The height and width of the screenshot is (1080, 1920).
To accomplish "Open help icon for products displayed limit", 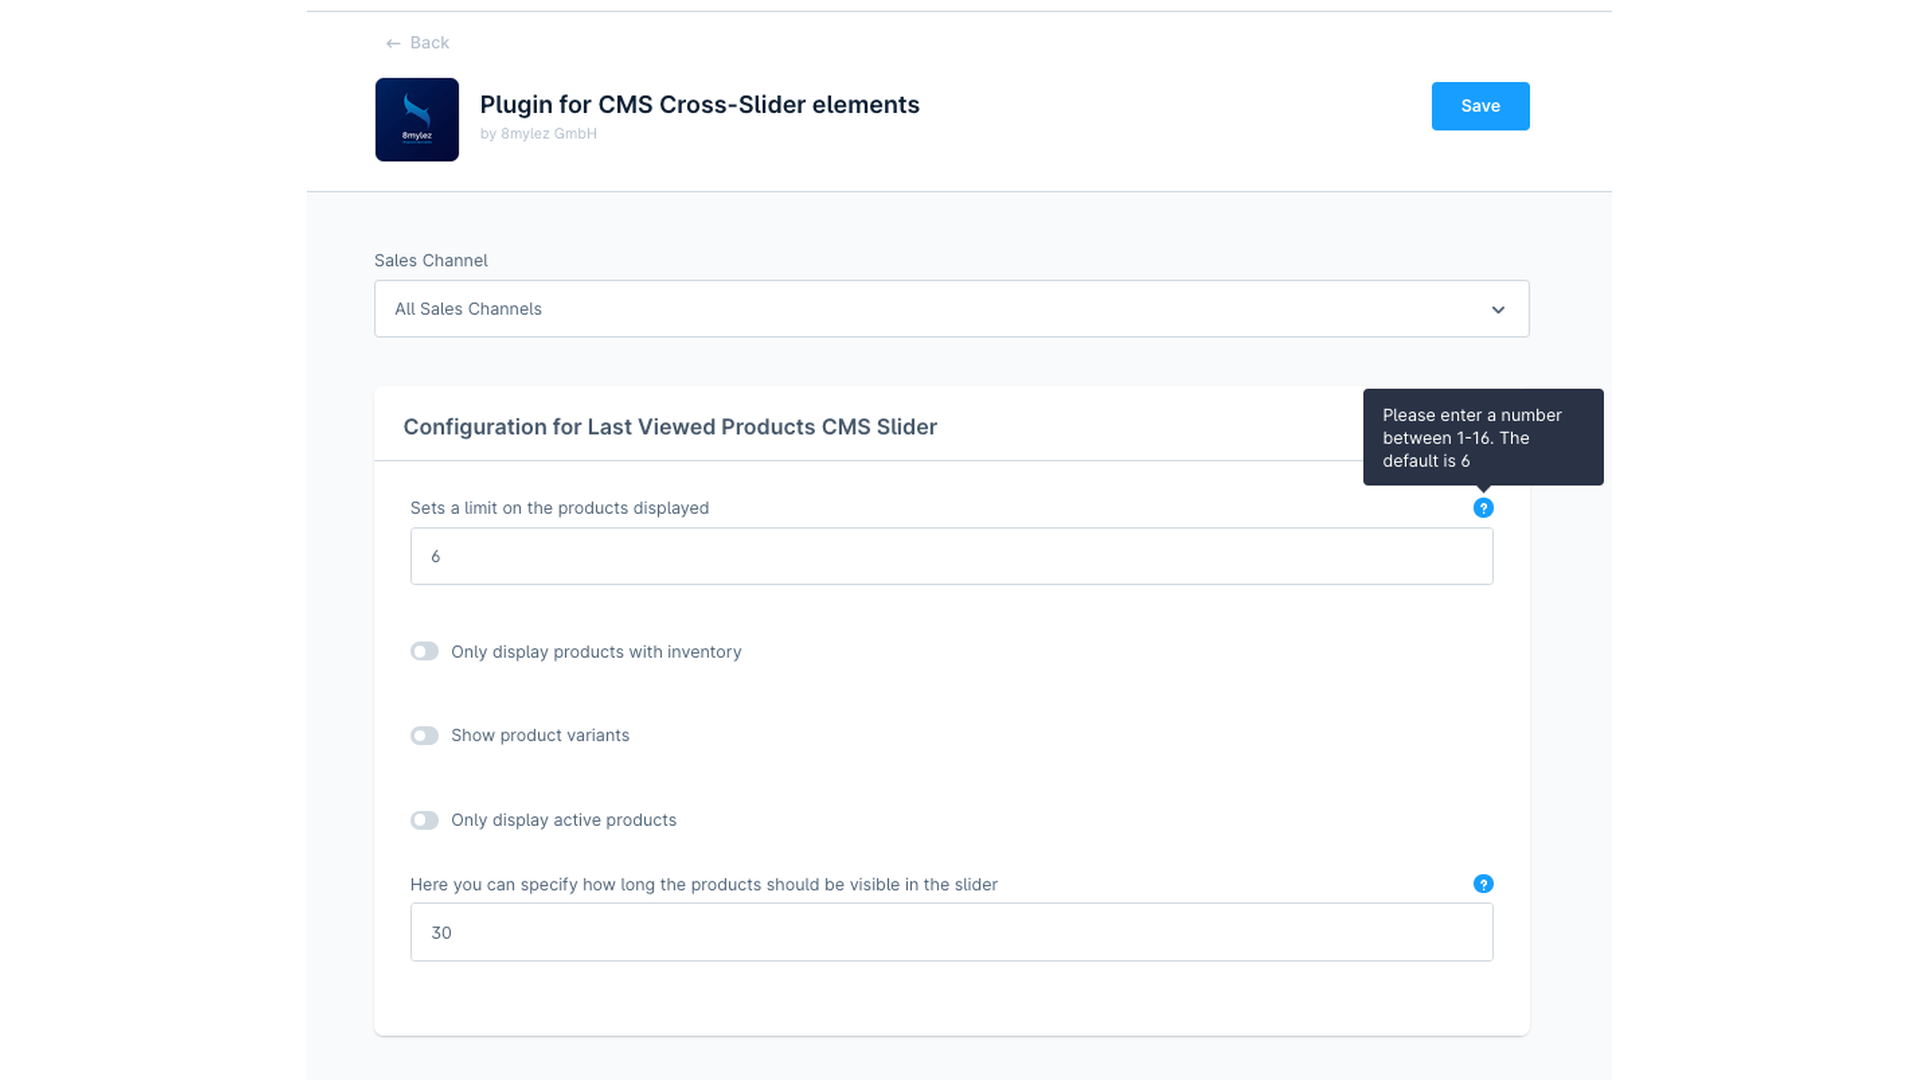I will click(x=1483, y=508).
